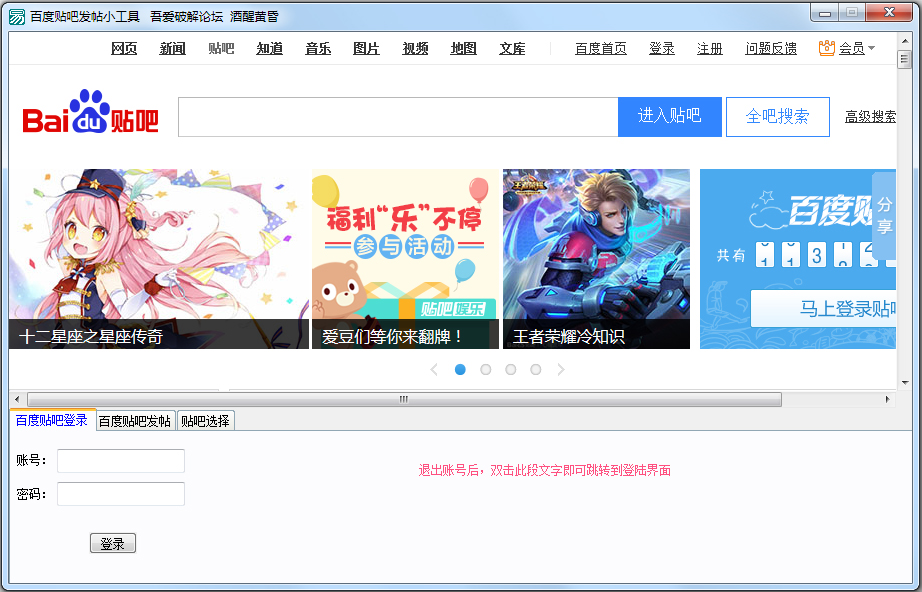Click the app icon in title bar
This screenshot has height=592, width=922.
16,16
